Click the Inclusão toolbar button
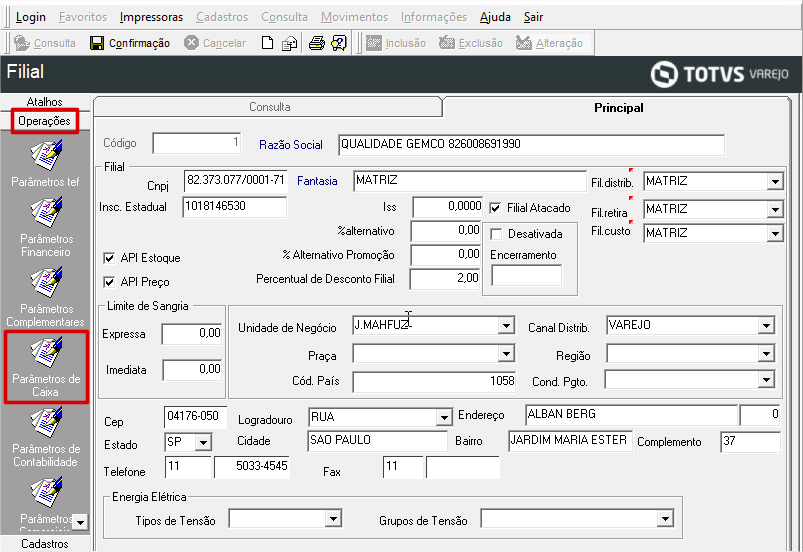 click(396, 43)
